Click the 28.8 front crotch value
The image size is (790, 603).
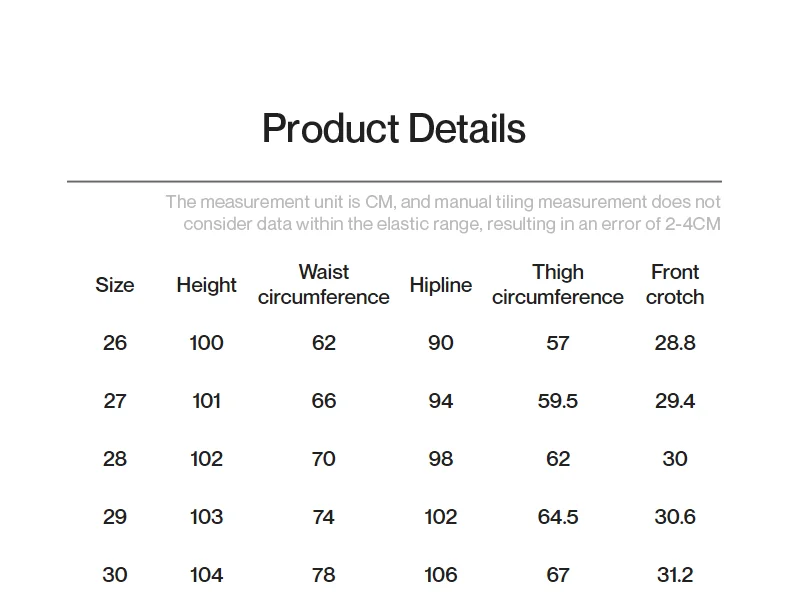point(675,343)
